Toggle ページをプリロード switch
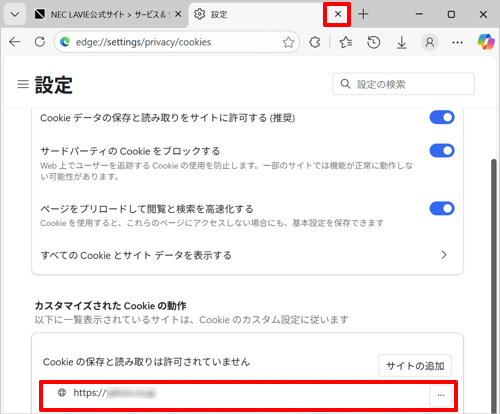Image resolution: width=500 pixels, height=414 pixels. [442, 209]
